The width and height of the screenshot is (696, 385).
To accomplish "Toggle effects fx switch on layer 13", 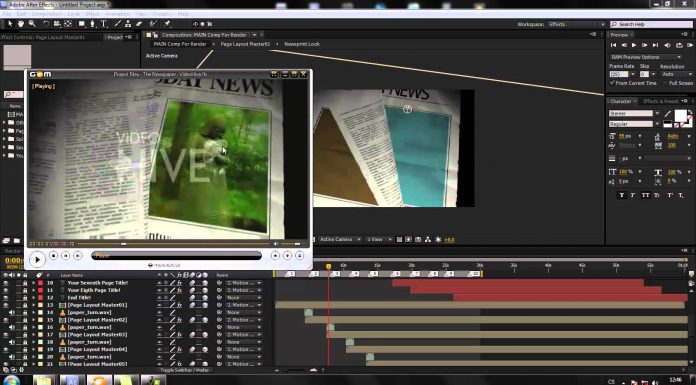I will click(x=180, y=305).
